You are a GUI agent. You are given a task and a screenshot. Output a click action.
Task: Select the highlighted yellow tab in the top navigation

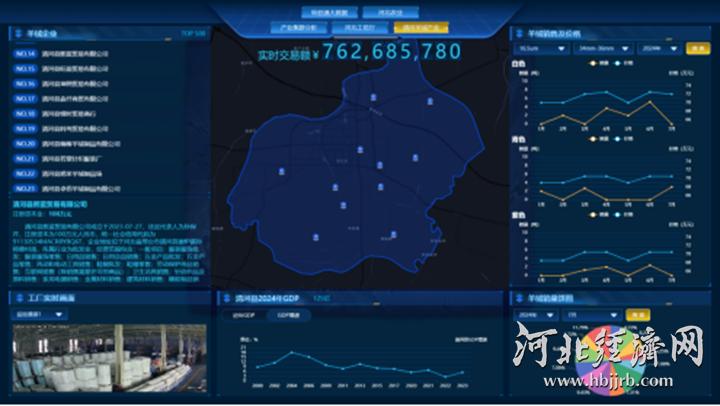coord(420,29)
